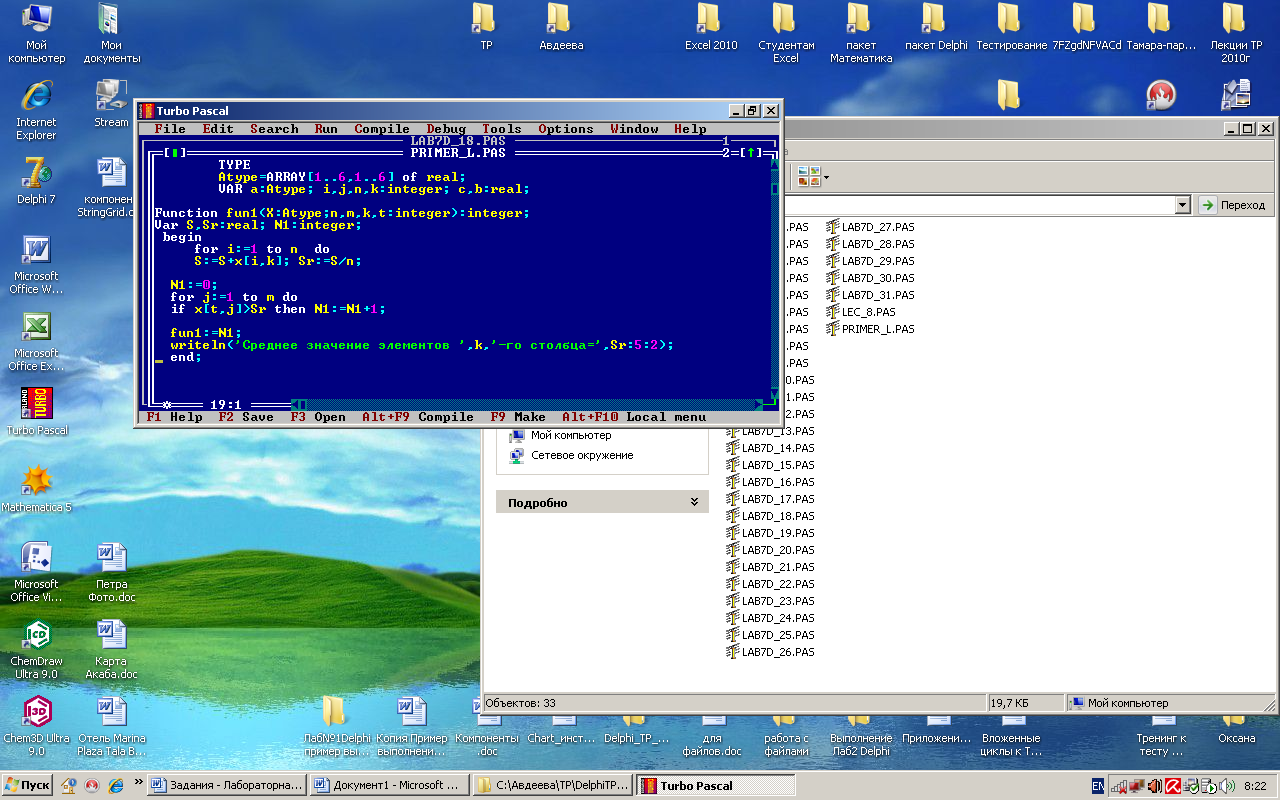The image size is (1280, 800).
Task: Select the Microsoft Office Excel desktop icon
Action: coord(37,342)
